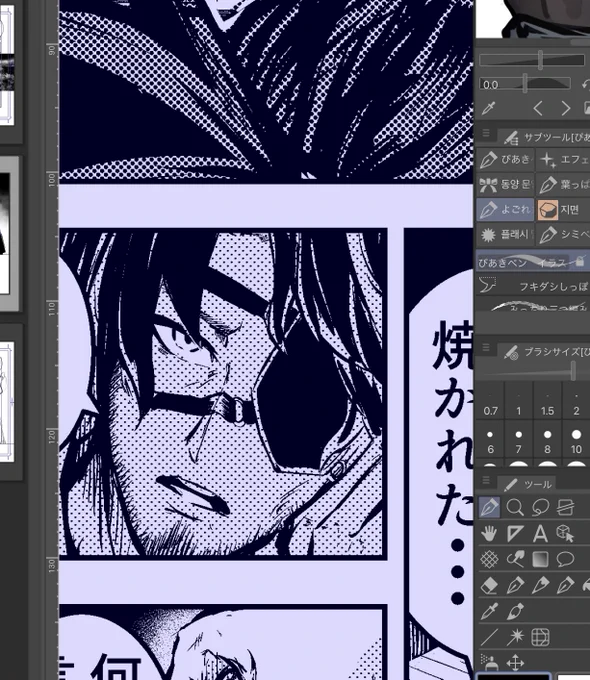
Task: Select the 3D Object operation tool
Action: pyautogui.click(x=565, y=533)
